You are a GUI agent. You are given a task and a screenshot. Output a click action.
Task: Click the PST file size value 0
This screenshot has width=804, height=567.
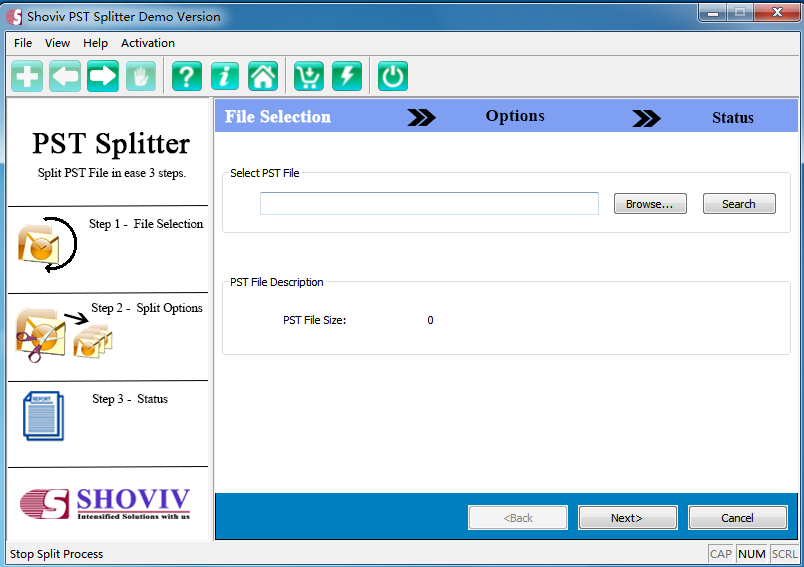(430, 320)
